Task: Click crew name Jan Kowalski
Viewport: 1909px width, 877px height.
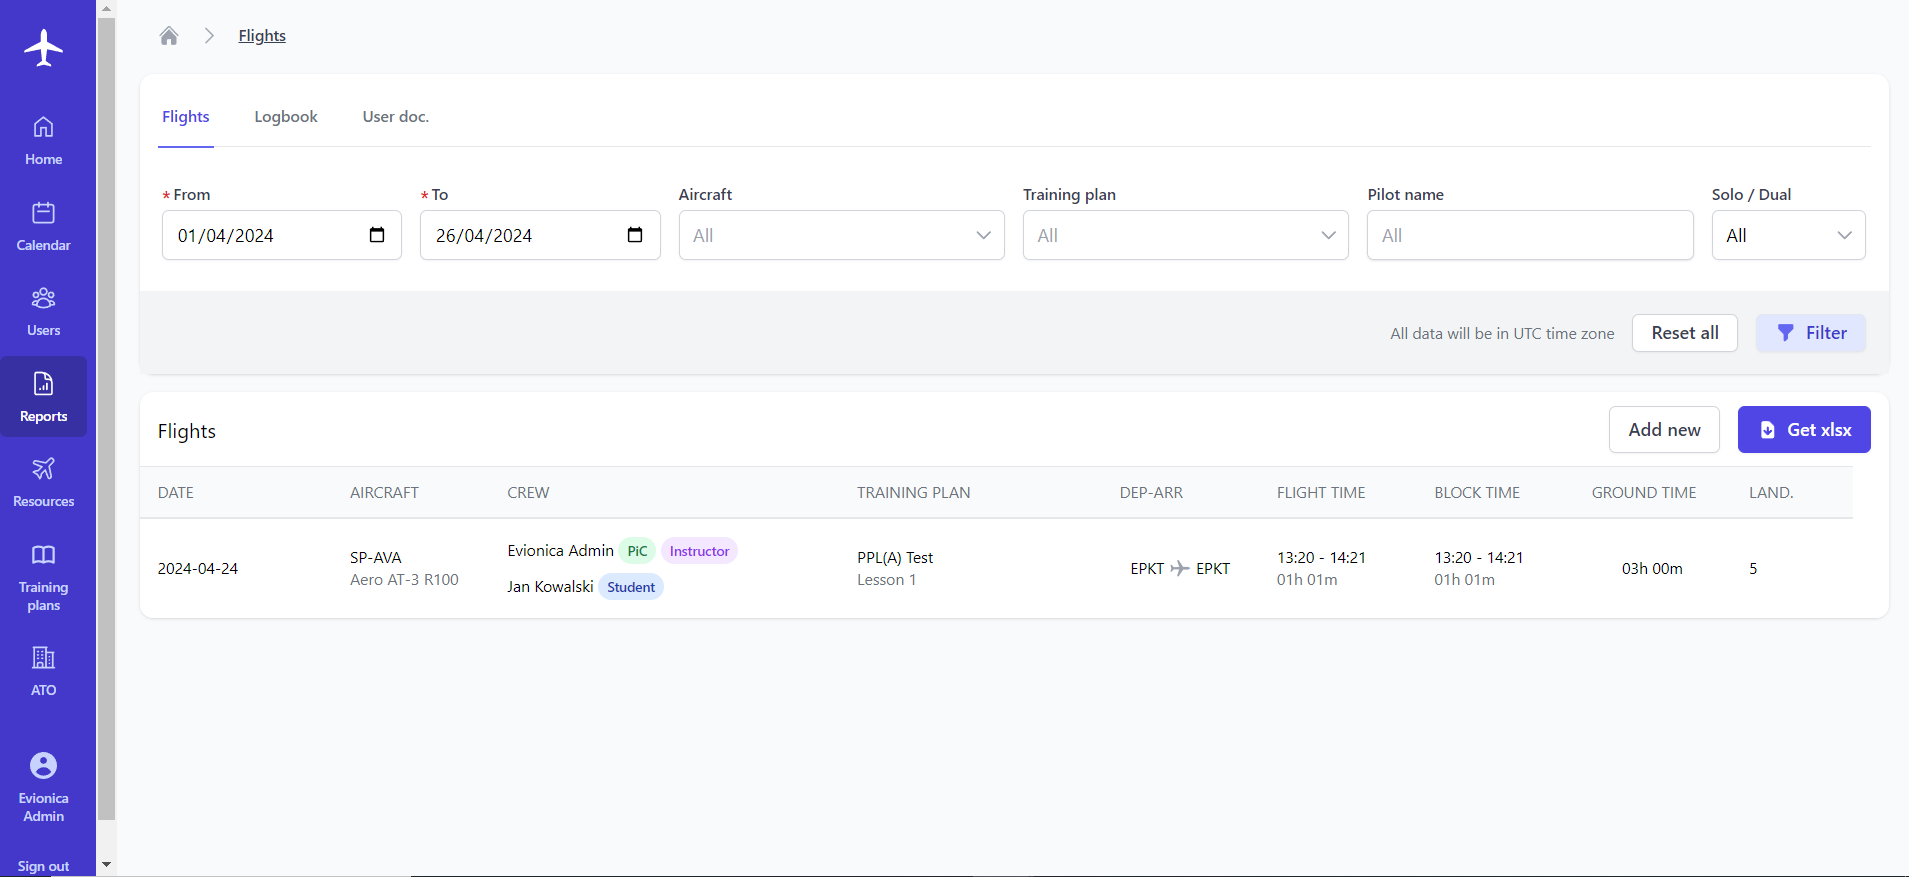Action: 550,587
